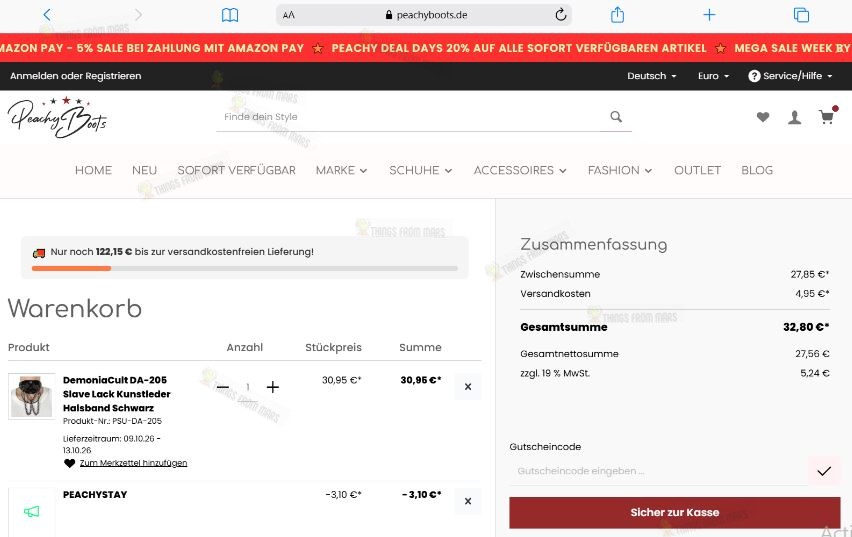The width and height of the screenshot is (852, 537).
Task: Click Anmelden oder Registrieren link
Action: (76, 76)
